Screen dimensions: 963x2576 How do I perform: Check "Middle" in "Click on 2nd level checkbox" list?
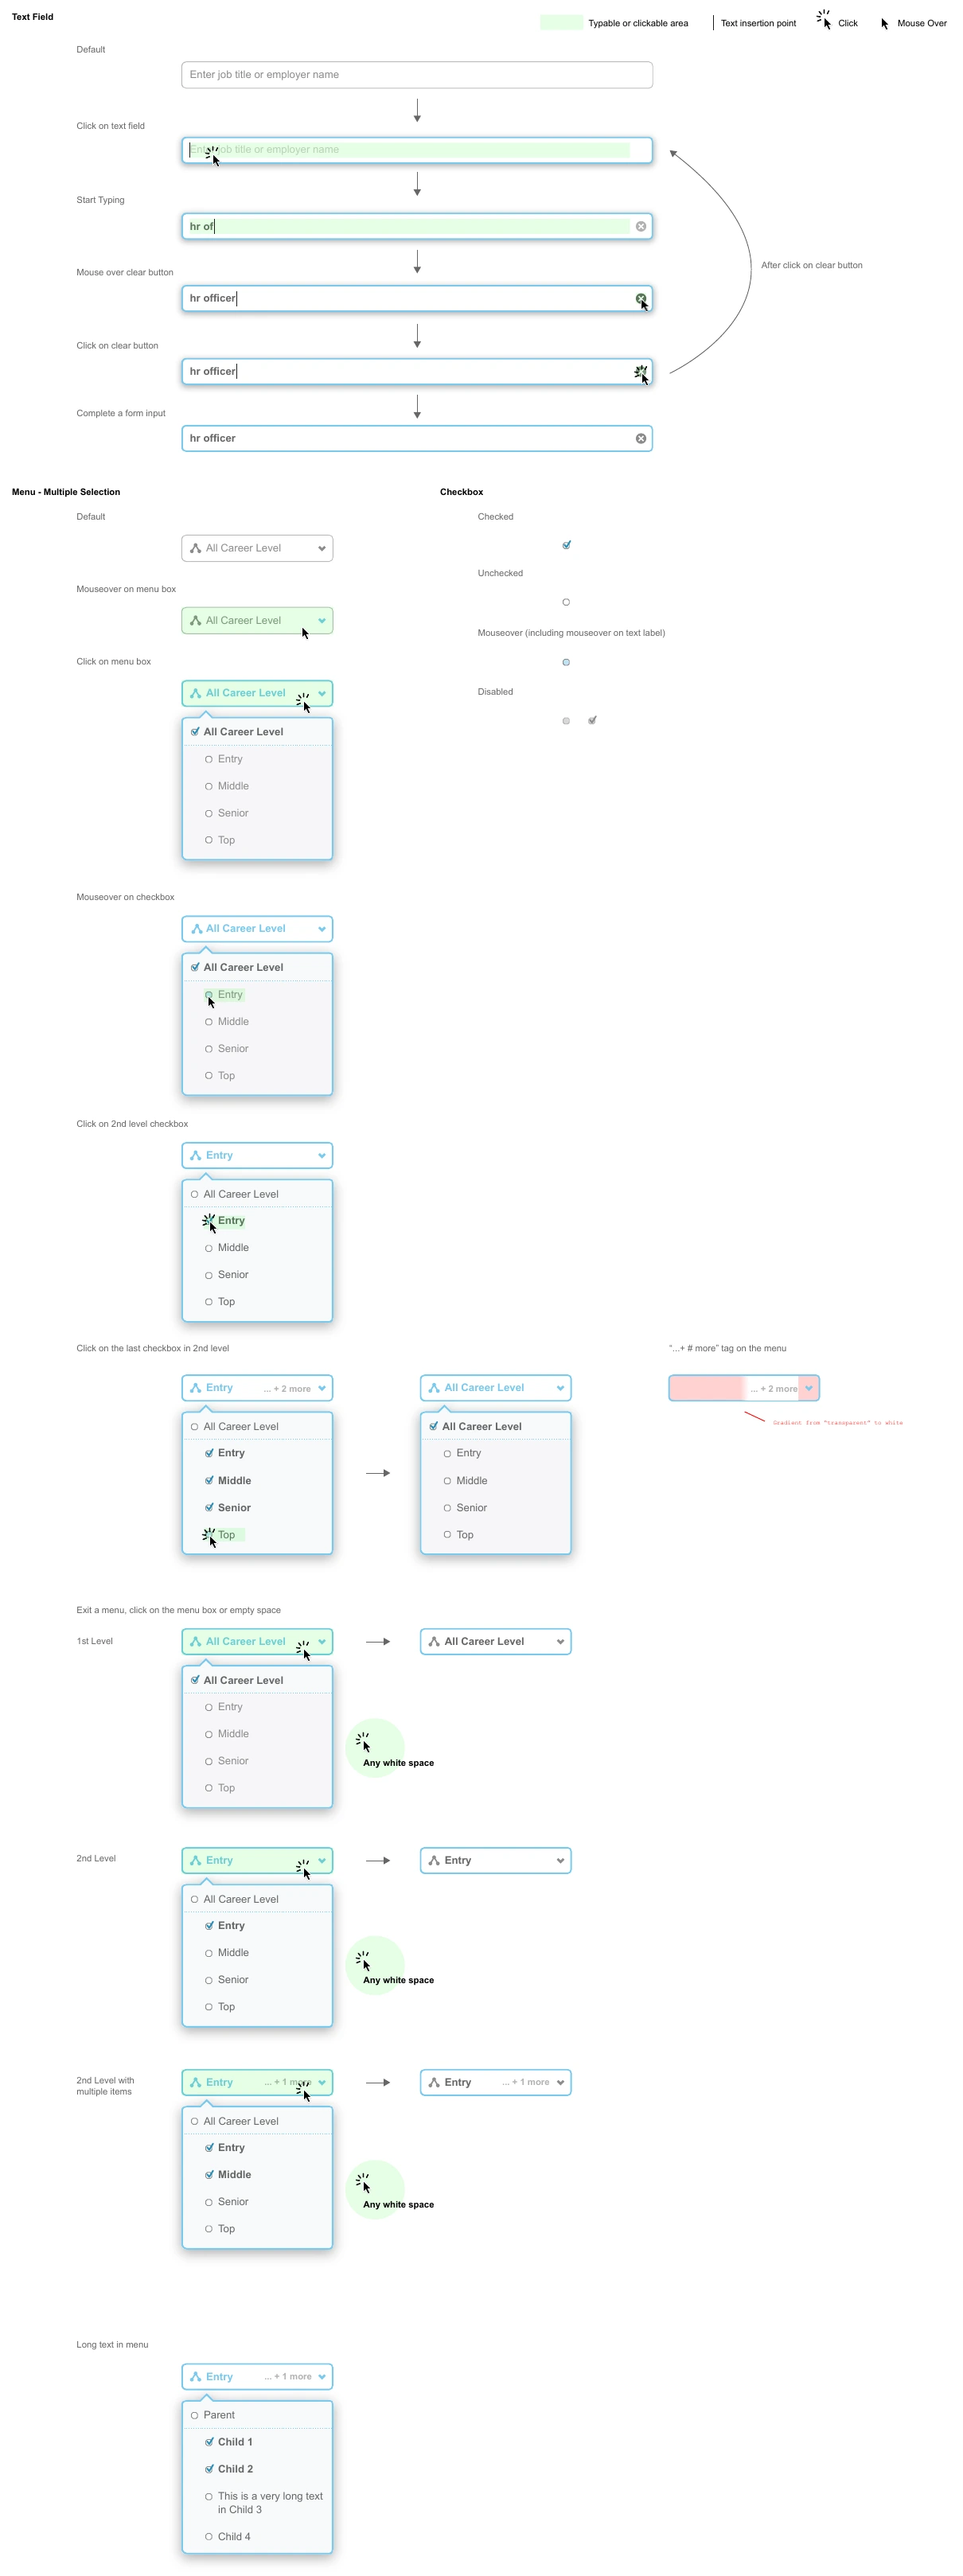(x=209, y=1248)
